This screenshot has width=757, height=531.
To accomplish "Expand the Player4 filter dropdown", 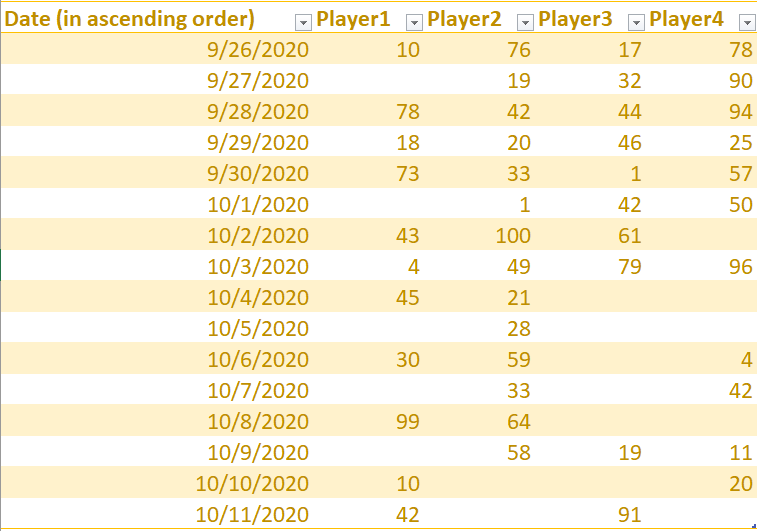I will pos(745,21).
